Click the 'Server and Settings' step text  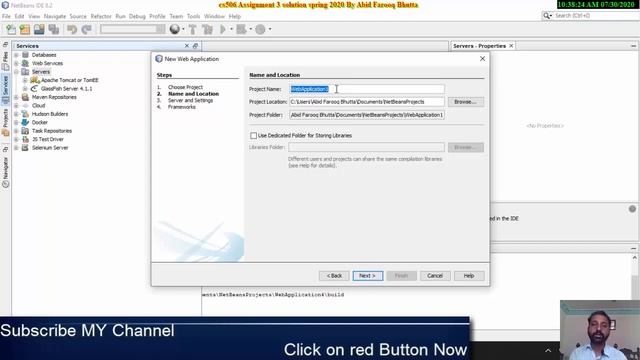point(190,100)
